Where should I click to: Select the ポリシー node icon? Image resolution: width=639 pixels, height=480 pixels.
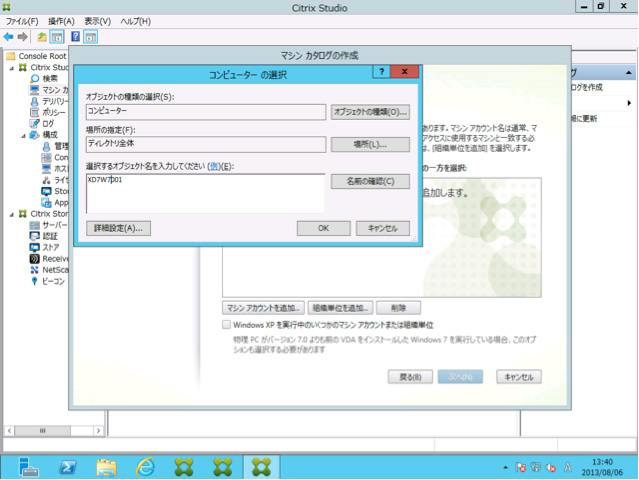pos(35,112)
